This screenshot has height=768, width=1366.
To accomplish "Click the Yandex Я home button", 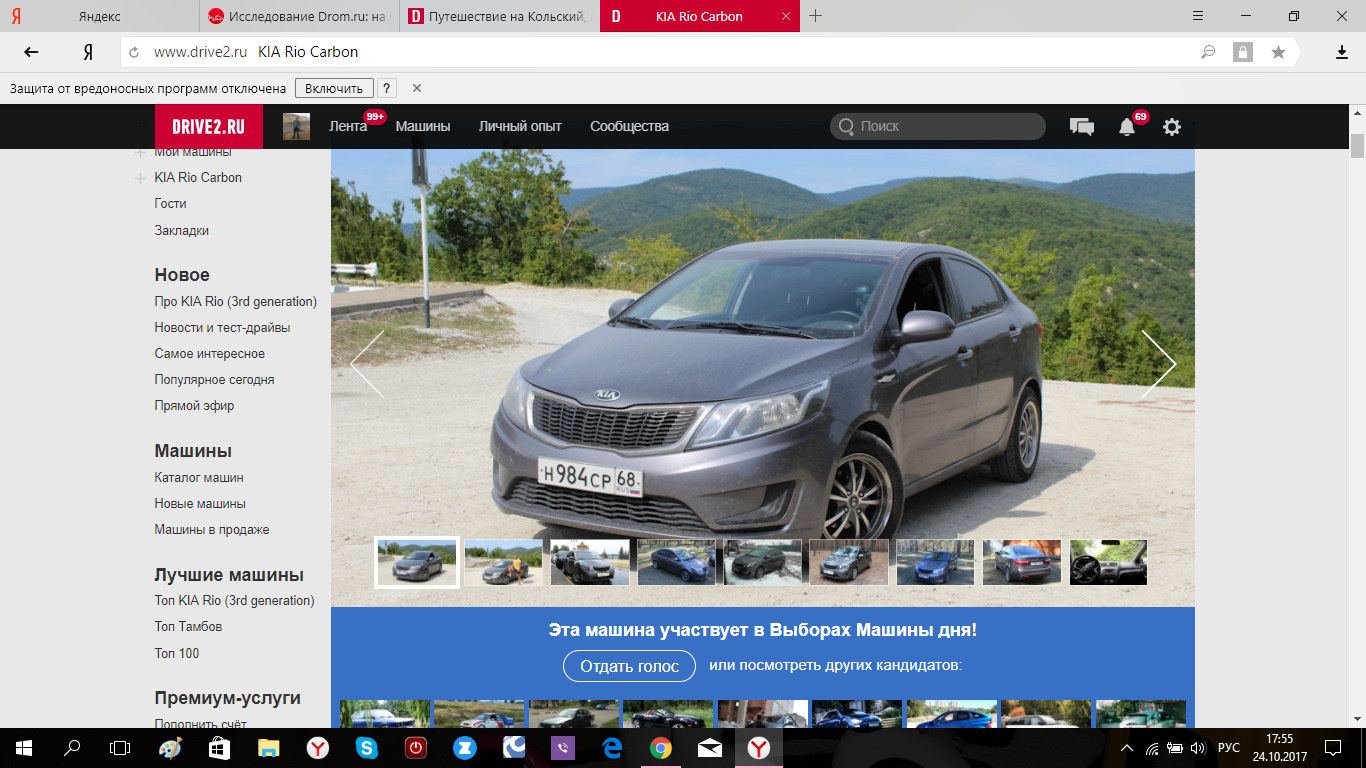I will pyautogui.click(x=88, y=52).
